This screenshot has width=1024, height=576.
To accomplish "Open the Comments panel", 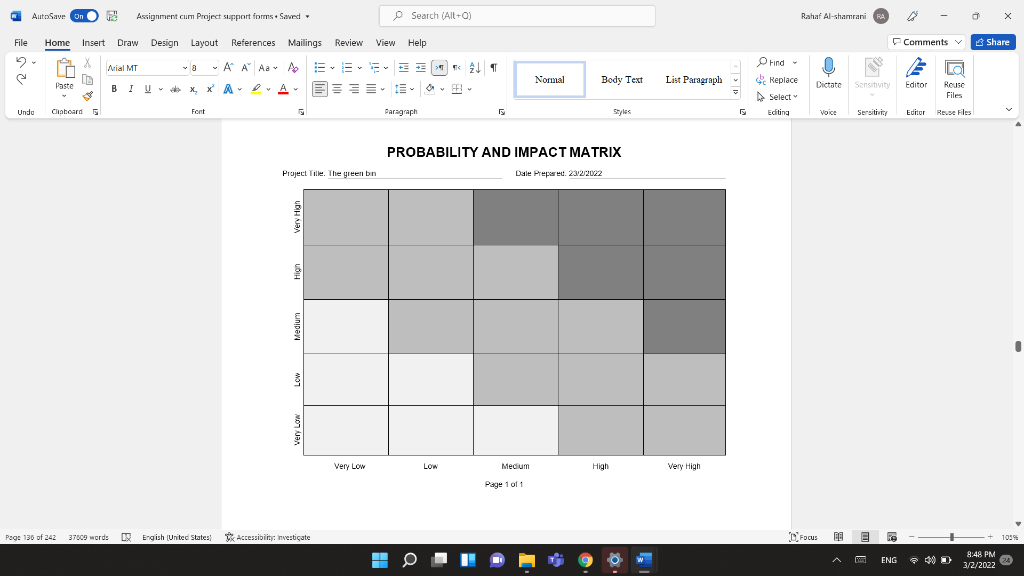I will [x=922, y=41].
